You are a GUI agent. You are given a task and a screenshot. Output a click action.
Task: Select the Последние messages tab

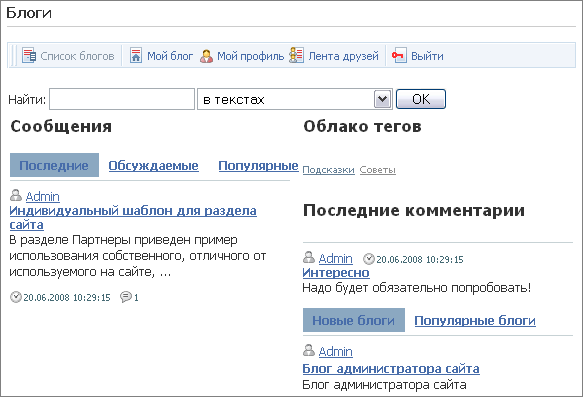coord(54,165)
